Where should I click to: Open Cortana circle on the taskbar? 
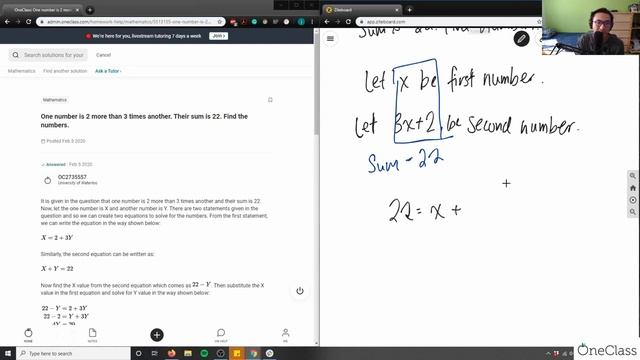[138, 353]
